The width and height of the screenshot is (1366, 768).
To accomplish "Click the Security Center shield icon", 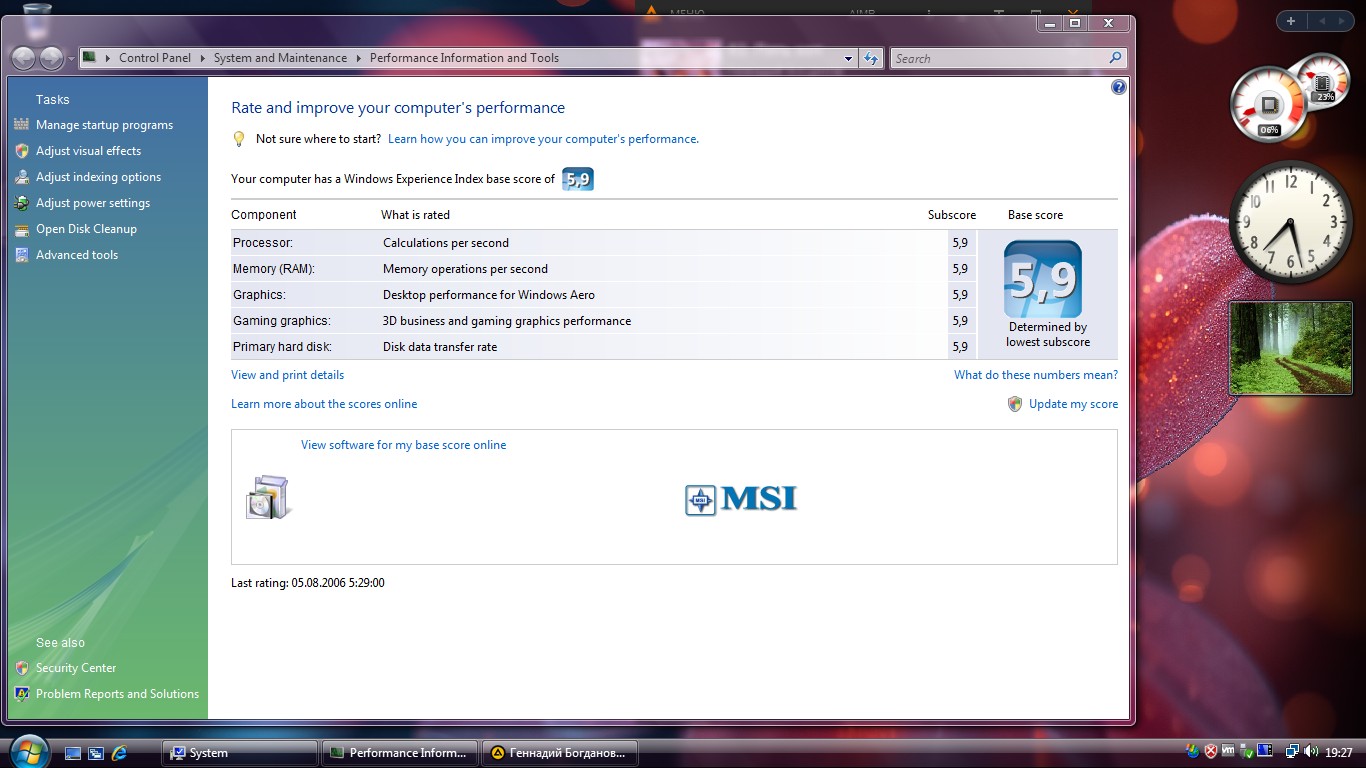I will tap(22, 668).
